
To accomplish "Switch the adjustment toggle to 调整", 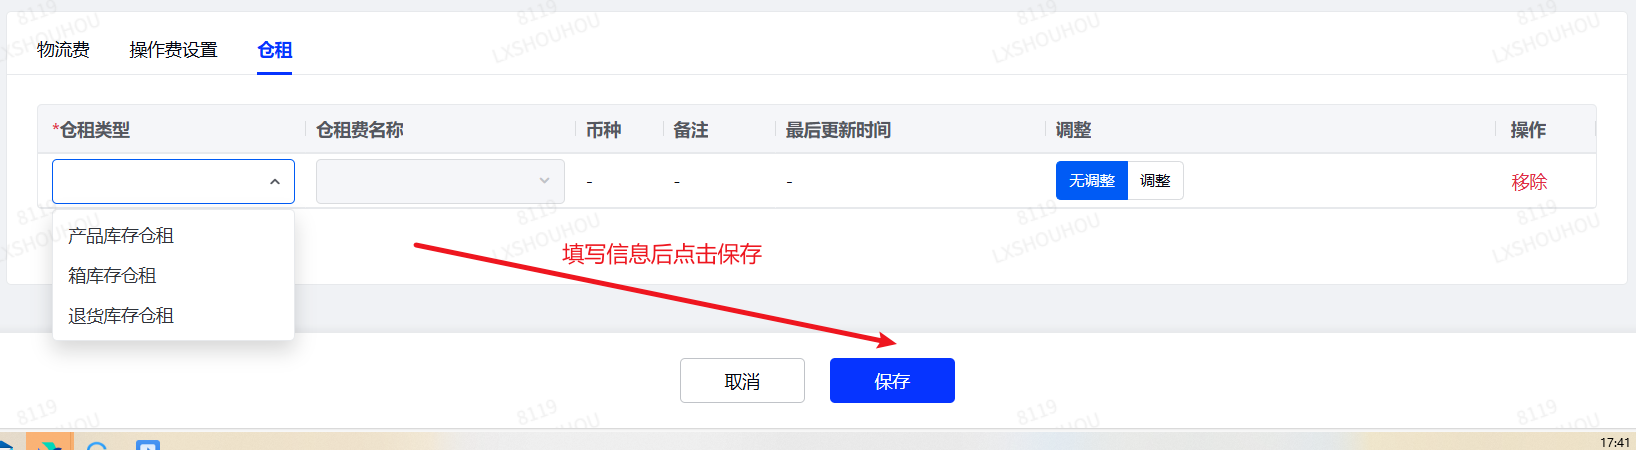I will tap(1155, 181).
